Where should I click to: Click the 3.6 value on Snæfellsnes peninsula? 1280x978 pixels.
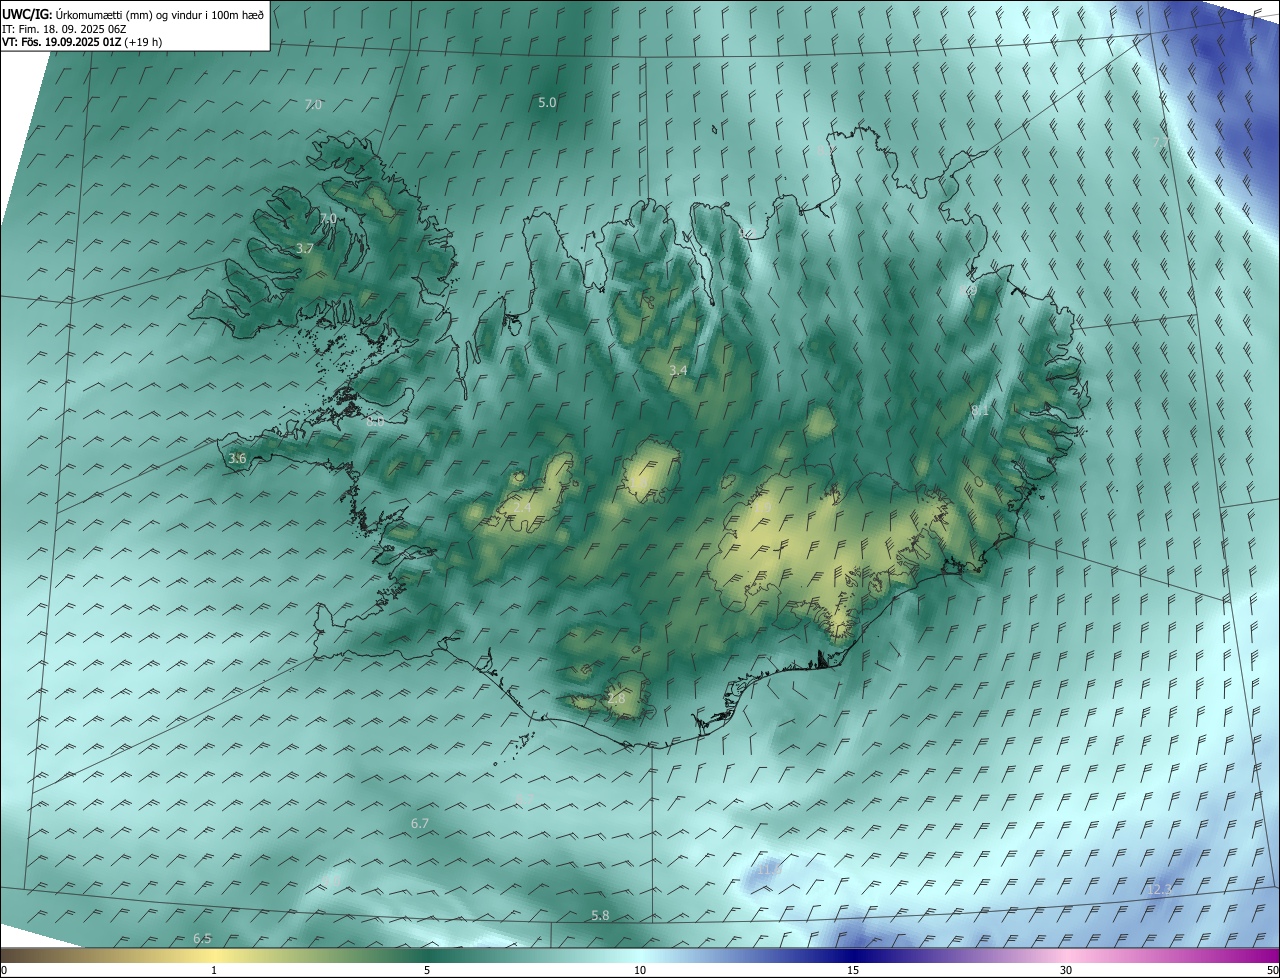237,458
